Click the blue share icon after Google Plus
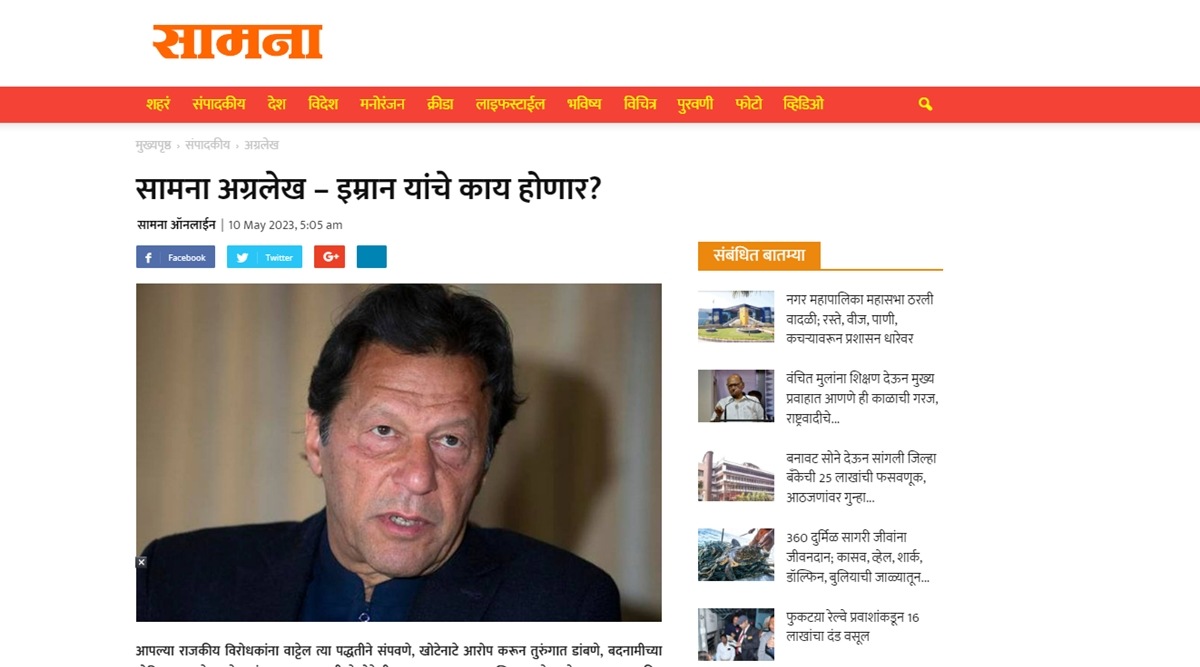 click(371, 257)
